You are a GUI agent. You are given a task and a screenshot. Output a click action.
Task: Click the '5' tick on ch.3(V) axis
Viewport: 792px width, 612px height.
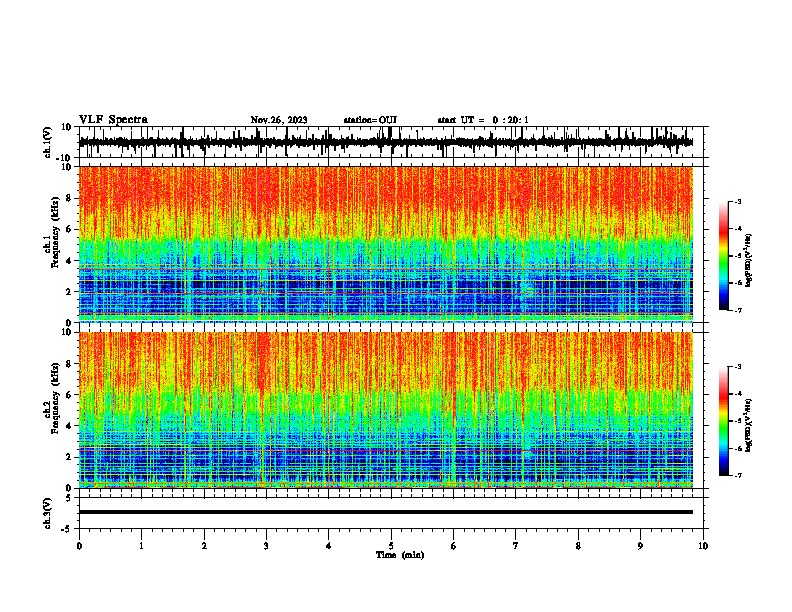coord(69,498)
